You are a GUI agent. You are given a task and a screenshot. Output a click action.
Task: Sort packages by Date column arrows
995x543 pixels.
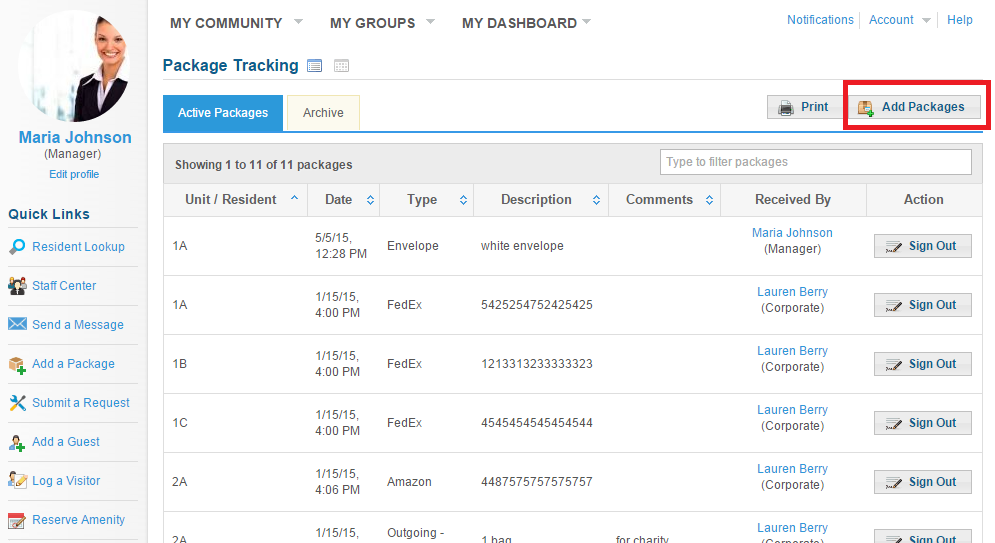click(370, 200)
